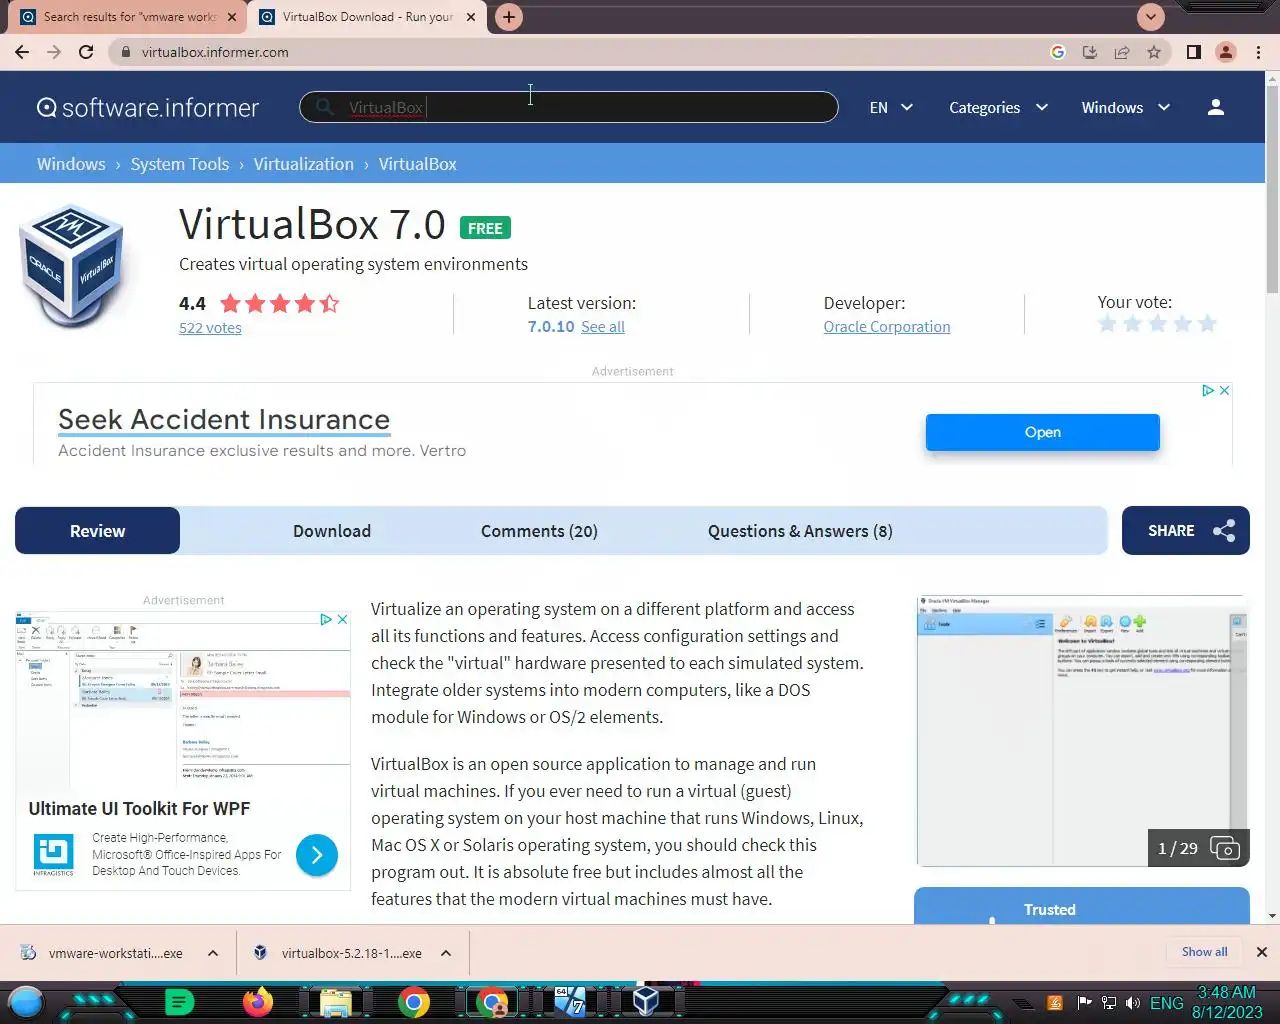Viewport: 1280px width, 1024px height.
Task: Rate five stars under Your vote
Action: point(1207,323)
